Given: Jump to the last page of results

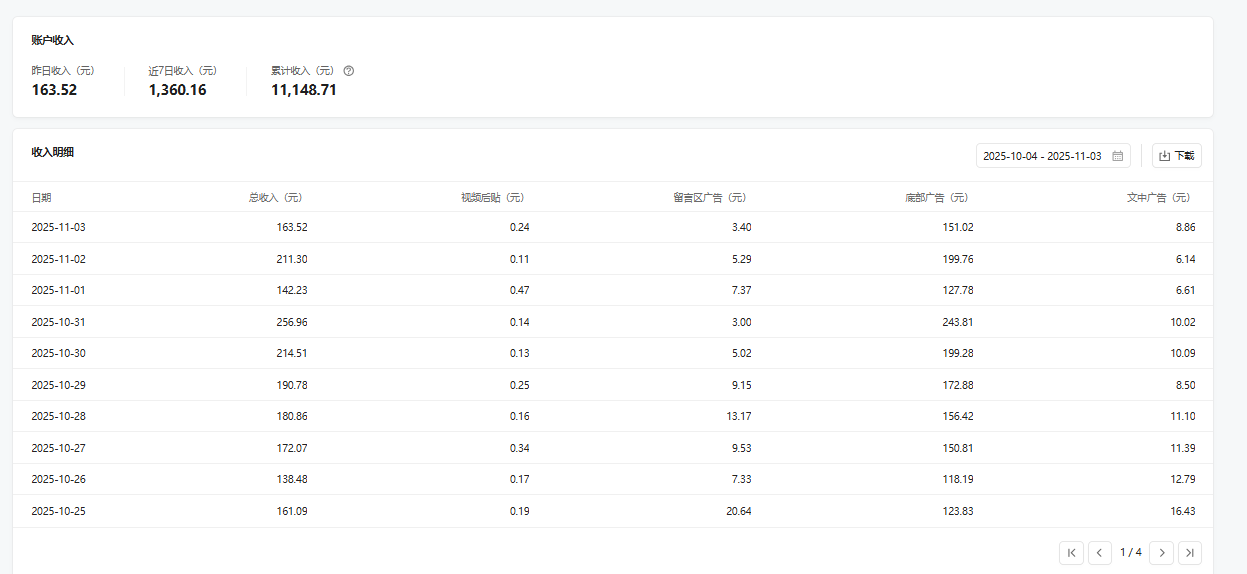Looking at the screenshot, I should pos(1190,552).
